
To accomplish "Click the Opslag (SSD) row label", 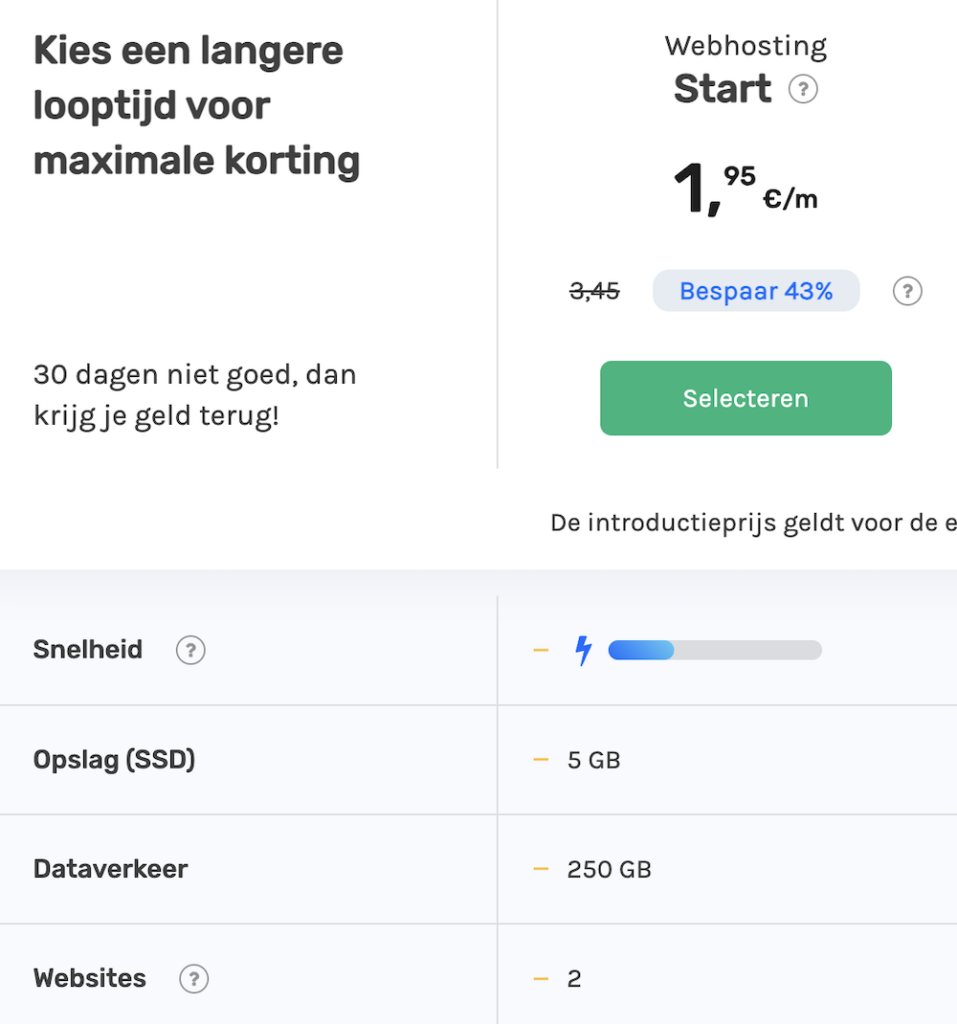I will [114, 760].
